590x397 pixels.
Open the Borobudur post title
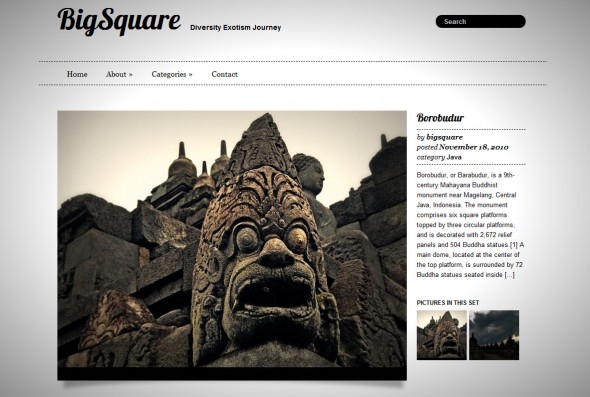point(440,118)
